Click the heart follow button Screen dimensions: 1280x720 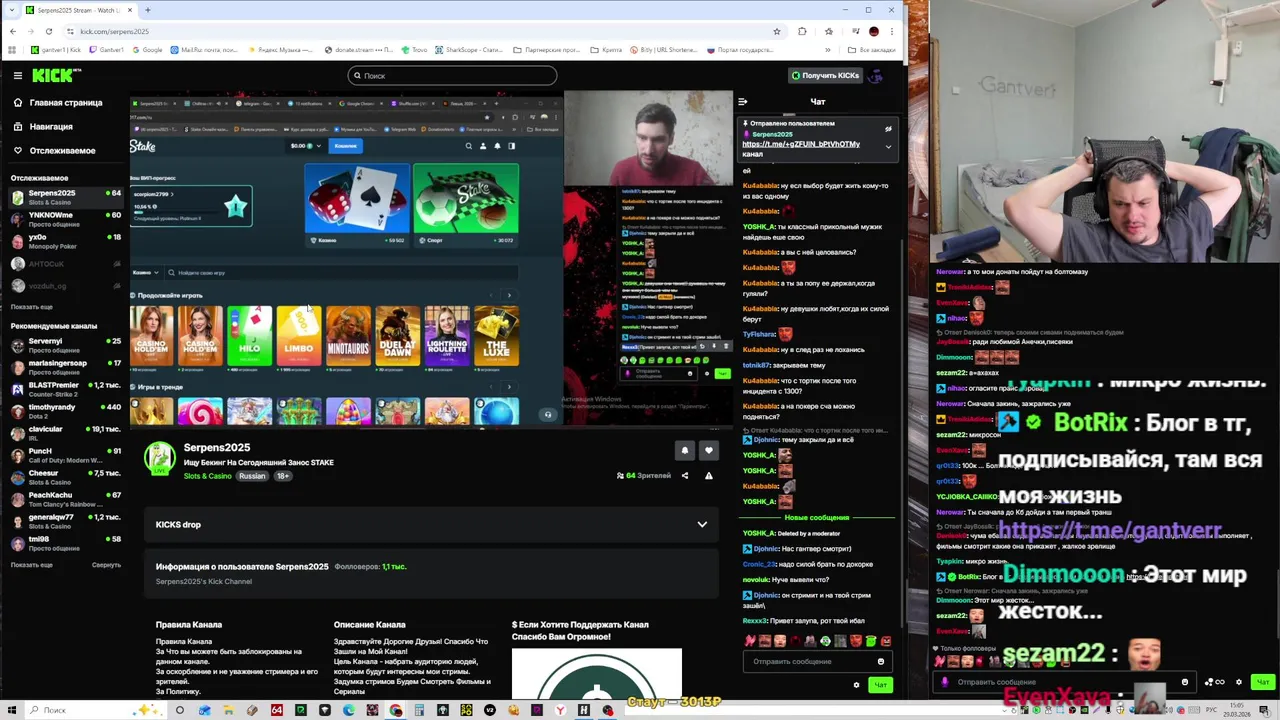pos(709,451)
